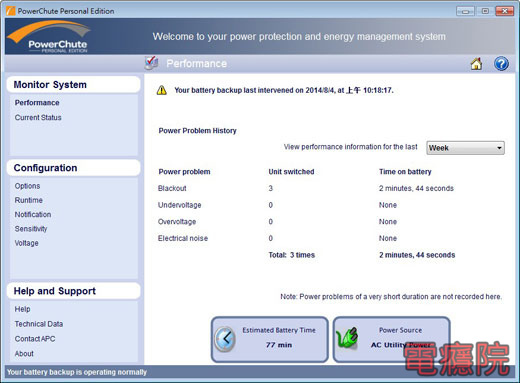Click the note about short duration problems
Viewport: 520px width, 383px height.
(x=391, y=297)
